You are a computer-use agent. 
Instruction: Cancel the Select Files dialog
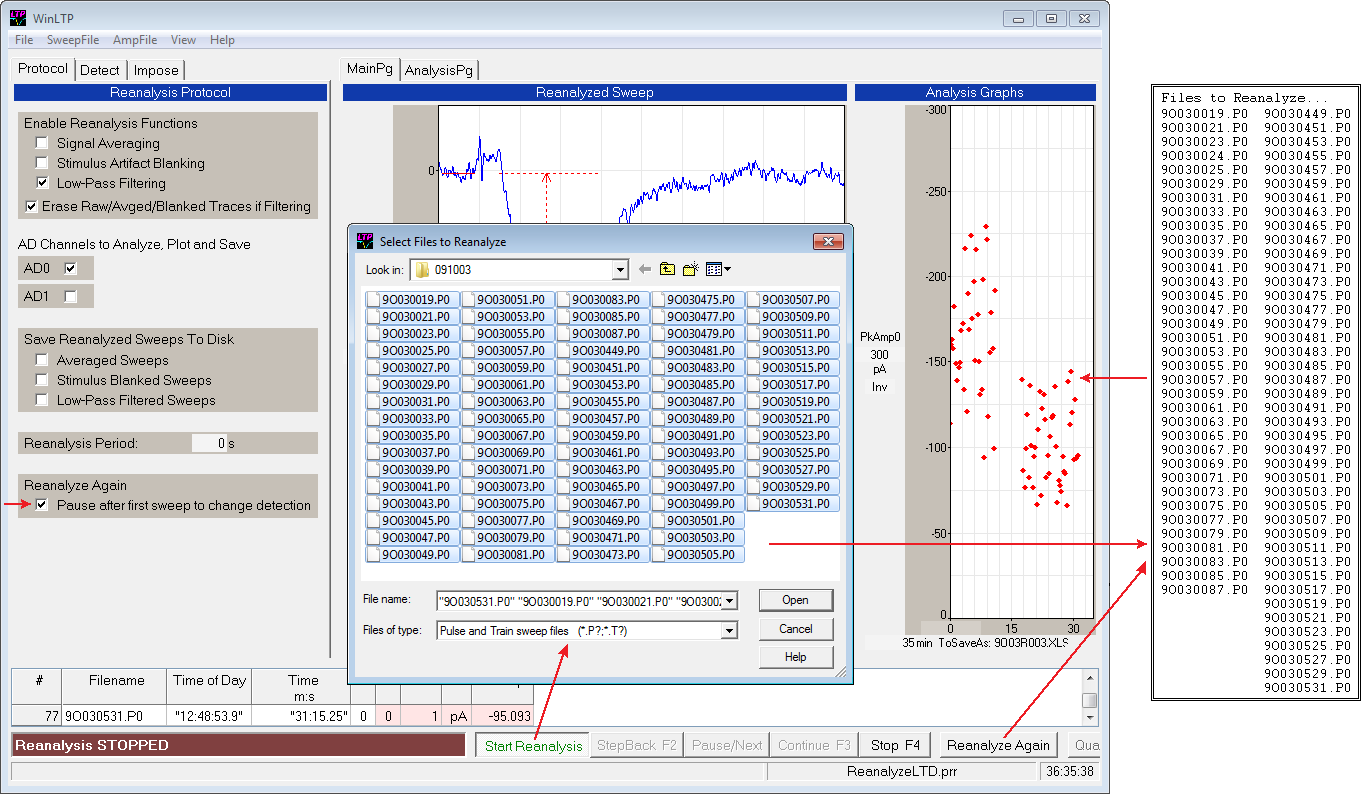(x=795, y=628)
